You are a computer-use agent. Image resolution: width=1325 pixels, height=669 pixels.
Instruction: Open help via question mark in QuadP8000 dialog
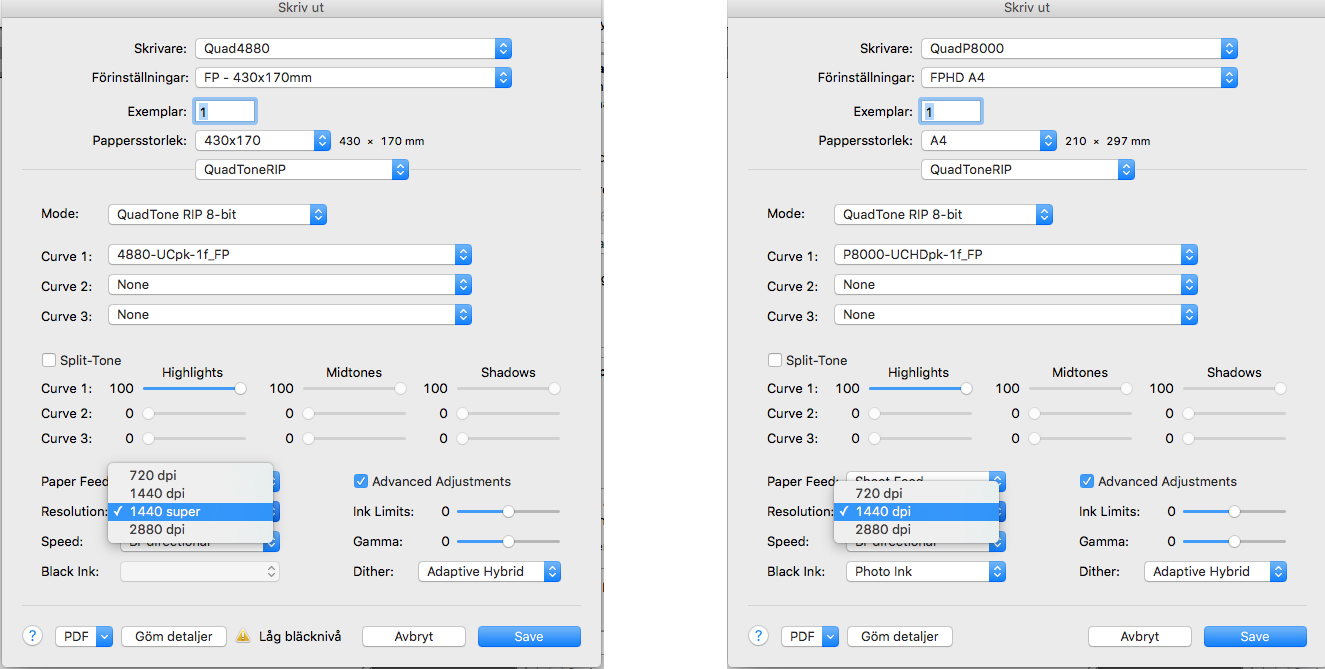coord(759,636)
